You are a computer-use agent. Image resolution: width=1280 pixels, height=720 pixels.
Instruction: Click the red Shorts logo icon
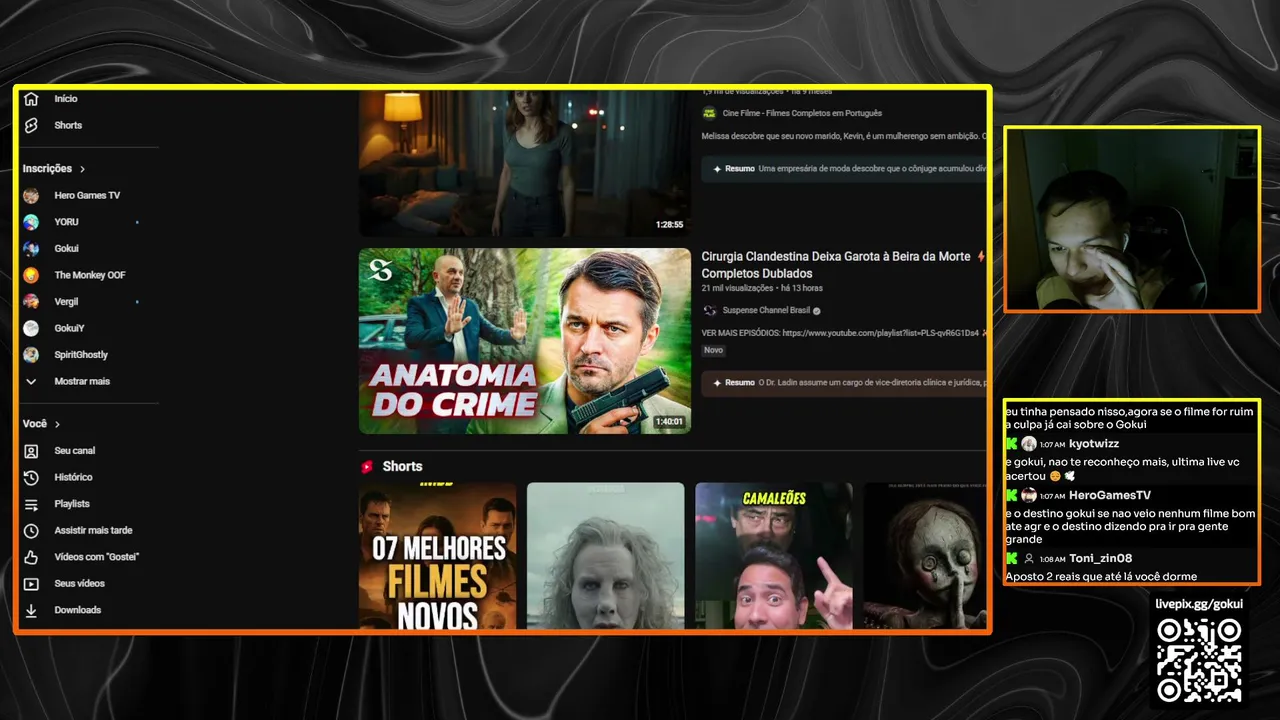(x=367, y=466)
